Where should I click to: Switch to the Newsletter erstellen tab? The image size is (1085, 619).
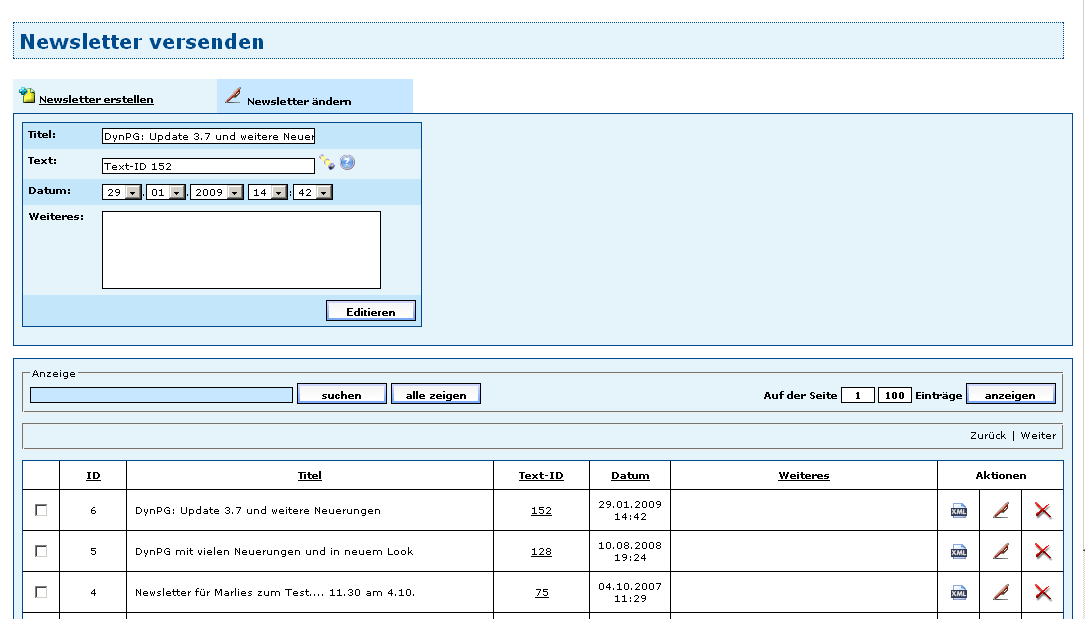pos(96,99)
